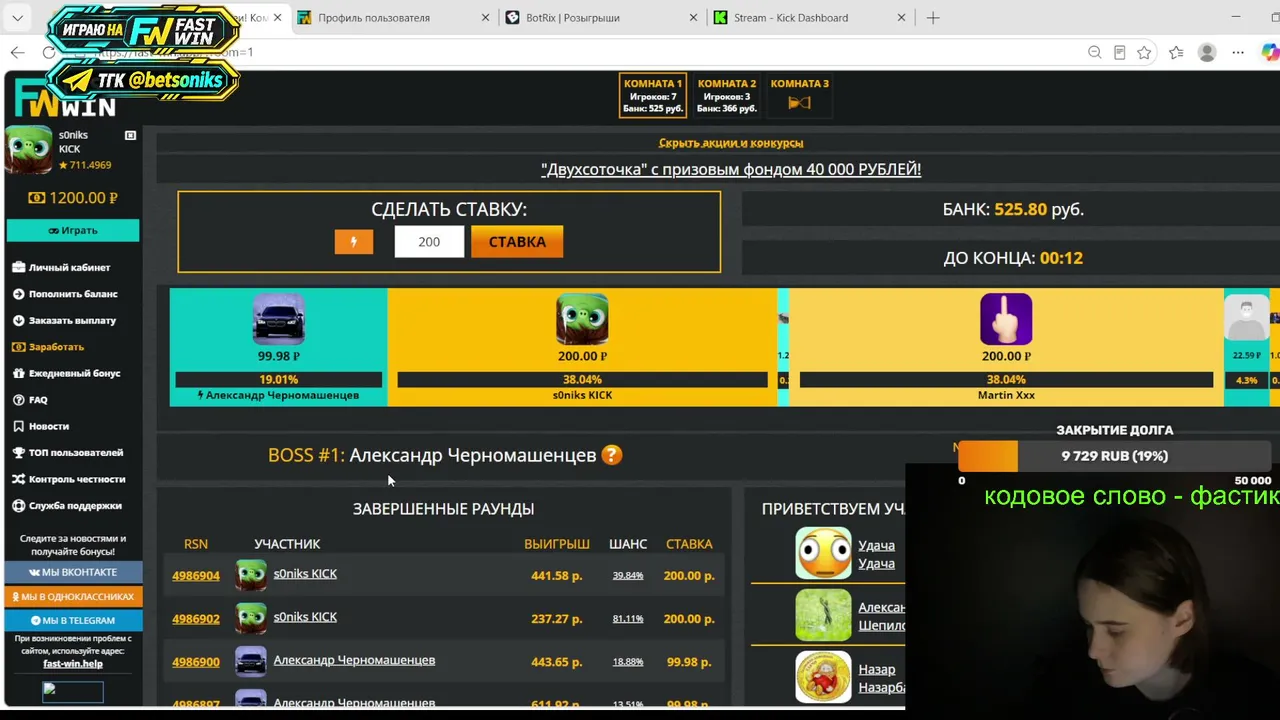1280x720 pixels.
Task: Click the Скрыть акции и конкурсы link
Action: click(x=731, y=143)
